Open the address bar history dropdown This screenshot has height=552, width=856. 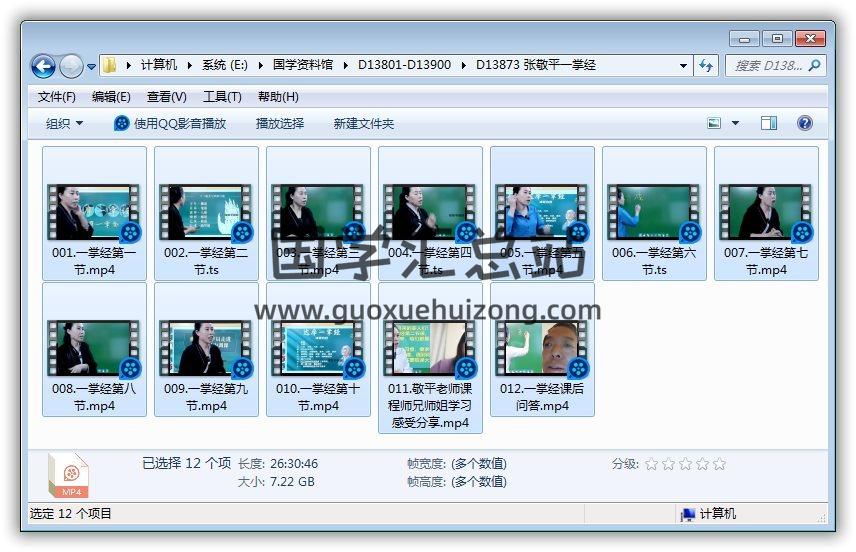(x=683, y=66)
